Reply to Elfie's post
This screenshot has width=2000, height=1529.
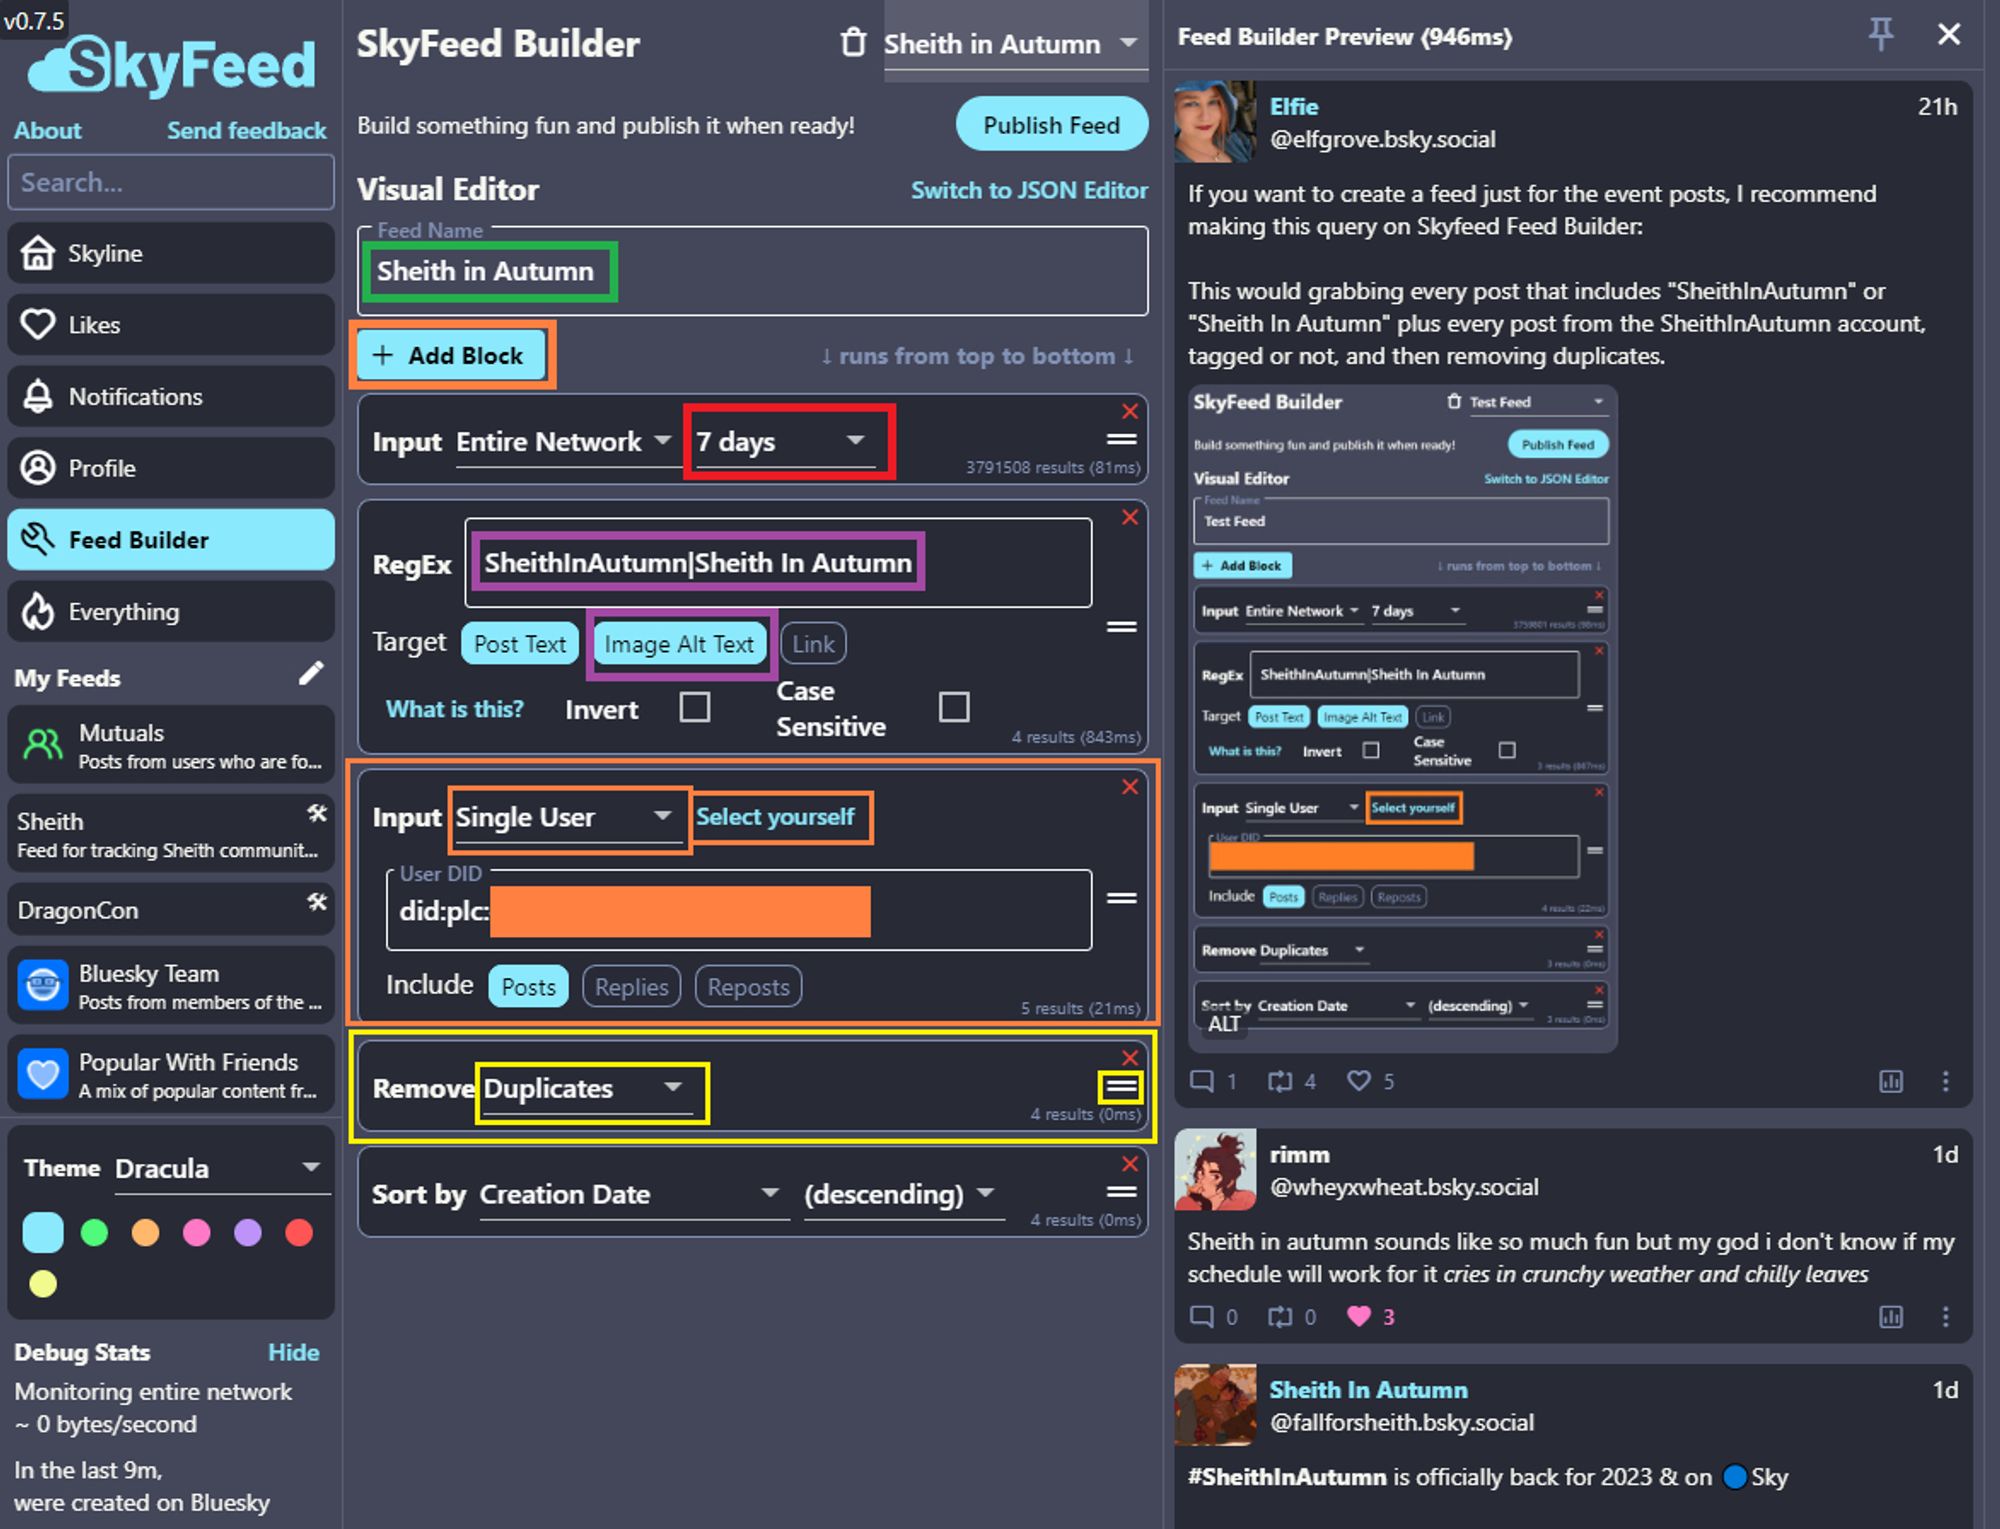[1201, 1081]
